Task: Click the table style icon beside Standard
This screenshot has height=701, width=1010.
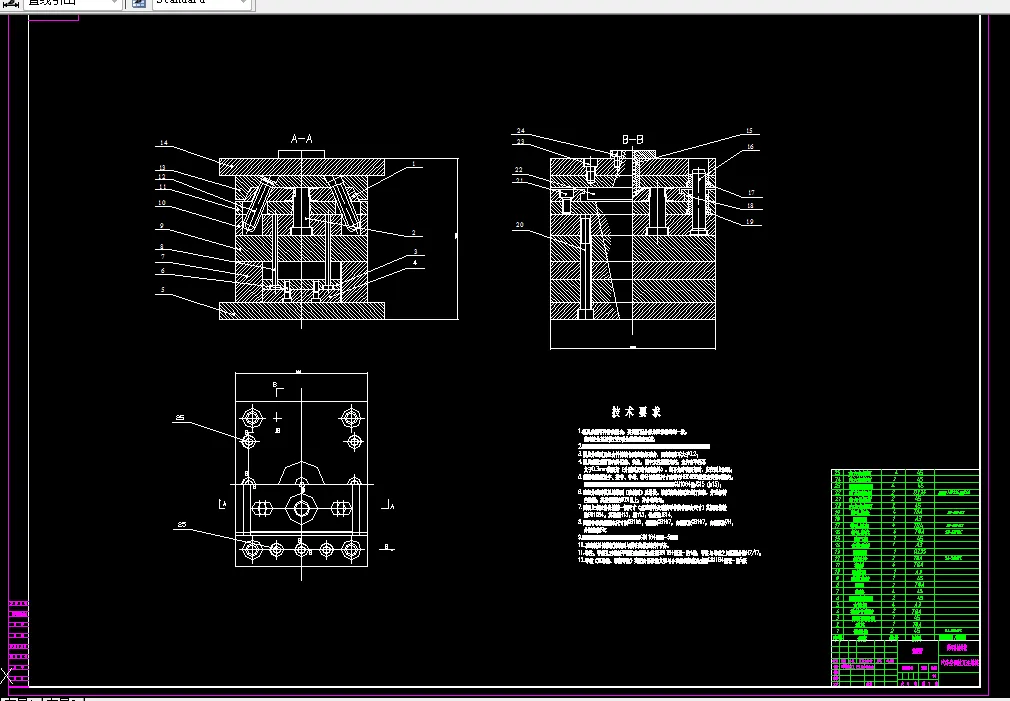Action: [x=138, y=3]
